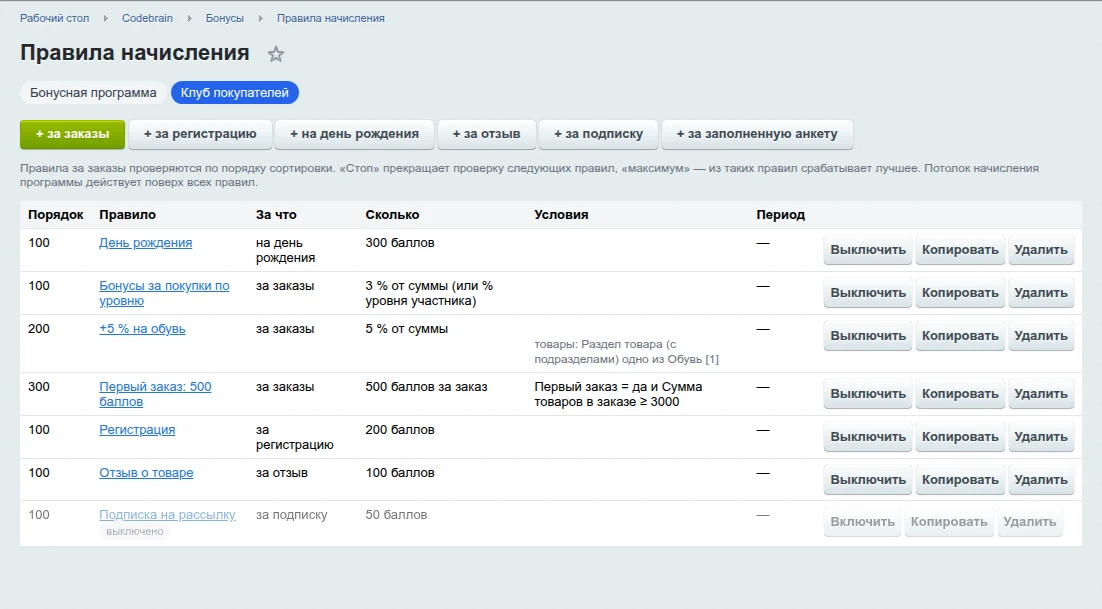Disable the Регистрация rule

tap(868, 437)
